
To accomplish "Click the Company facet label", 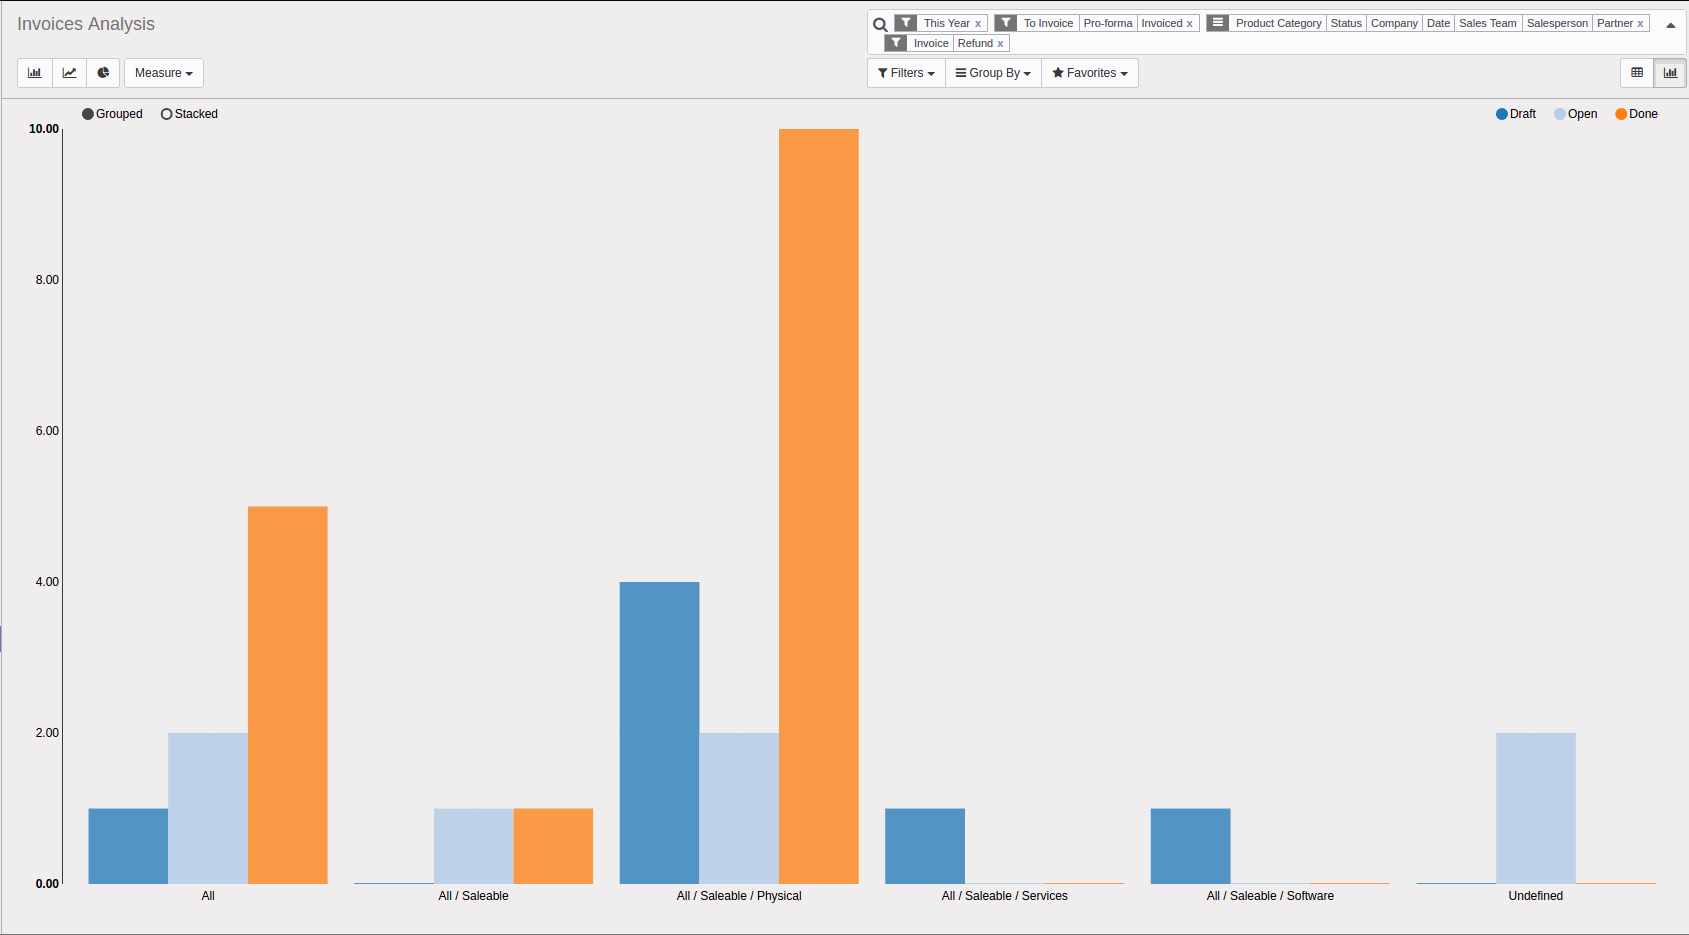I will pos(1394,23).
